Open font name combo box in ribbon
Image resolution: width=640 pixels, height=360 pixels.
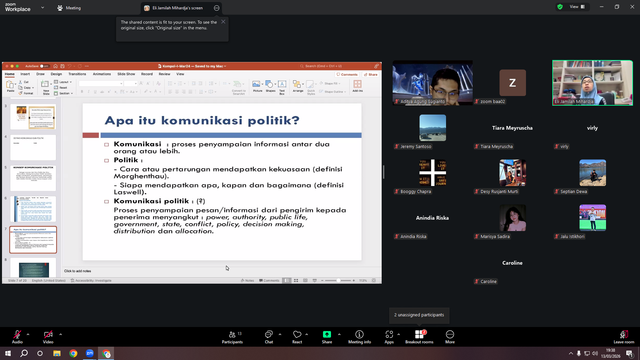point(101,84)
